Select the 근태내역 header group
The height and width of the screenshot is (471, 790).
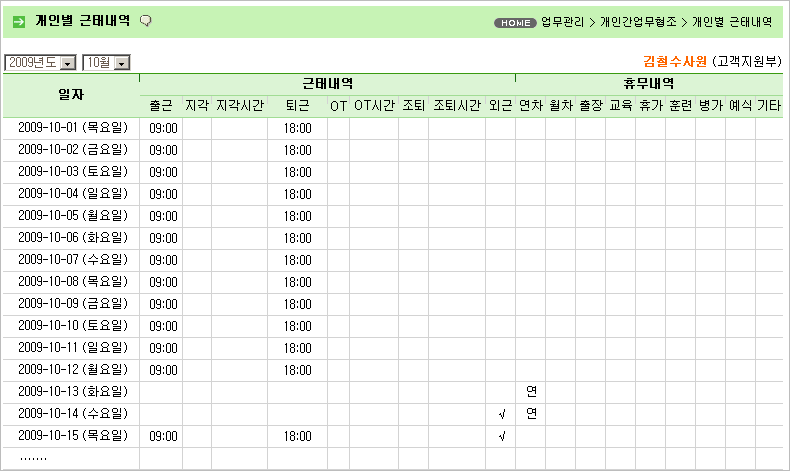(x=327, y=84)
